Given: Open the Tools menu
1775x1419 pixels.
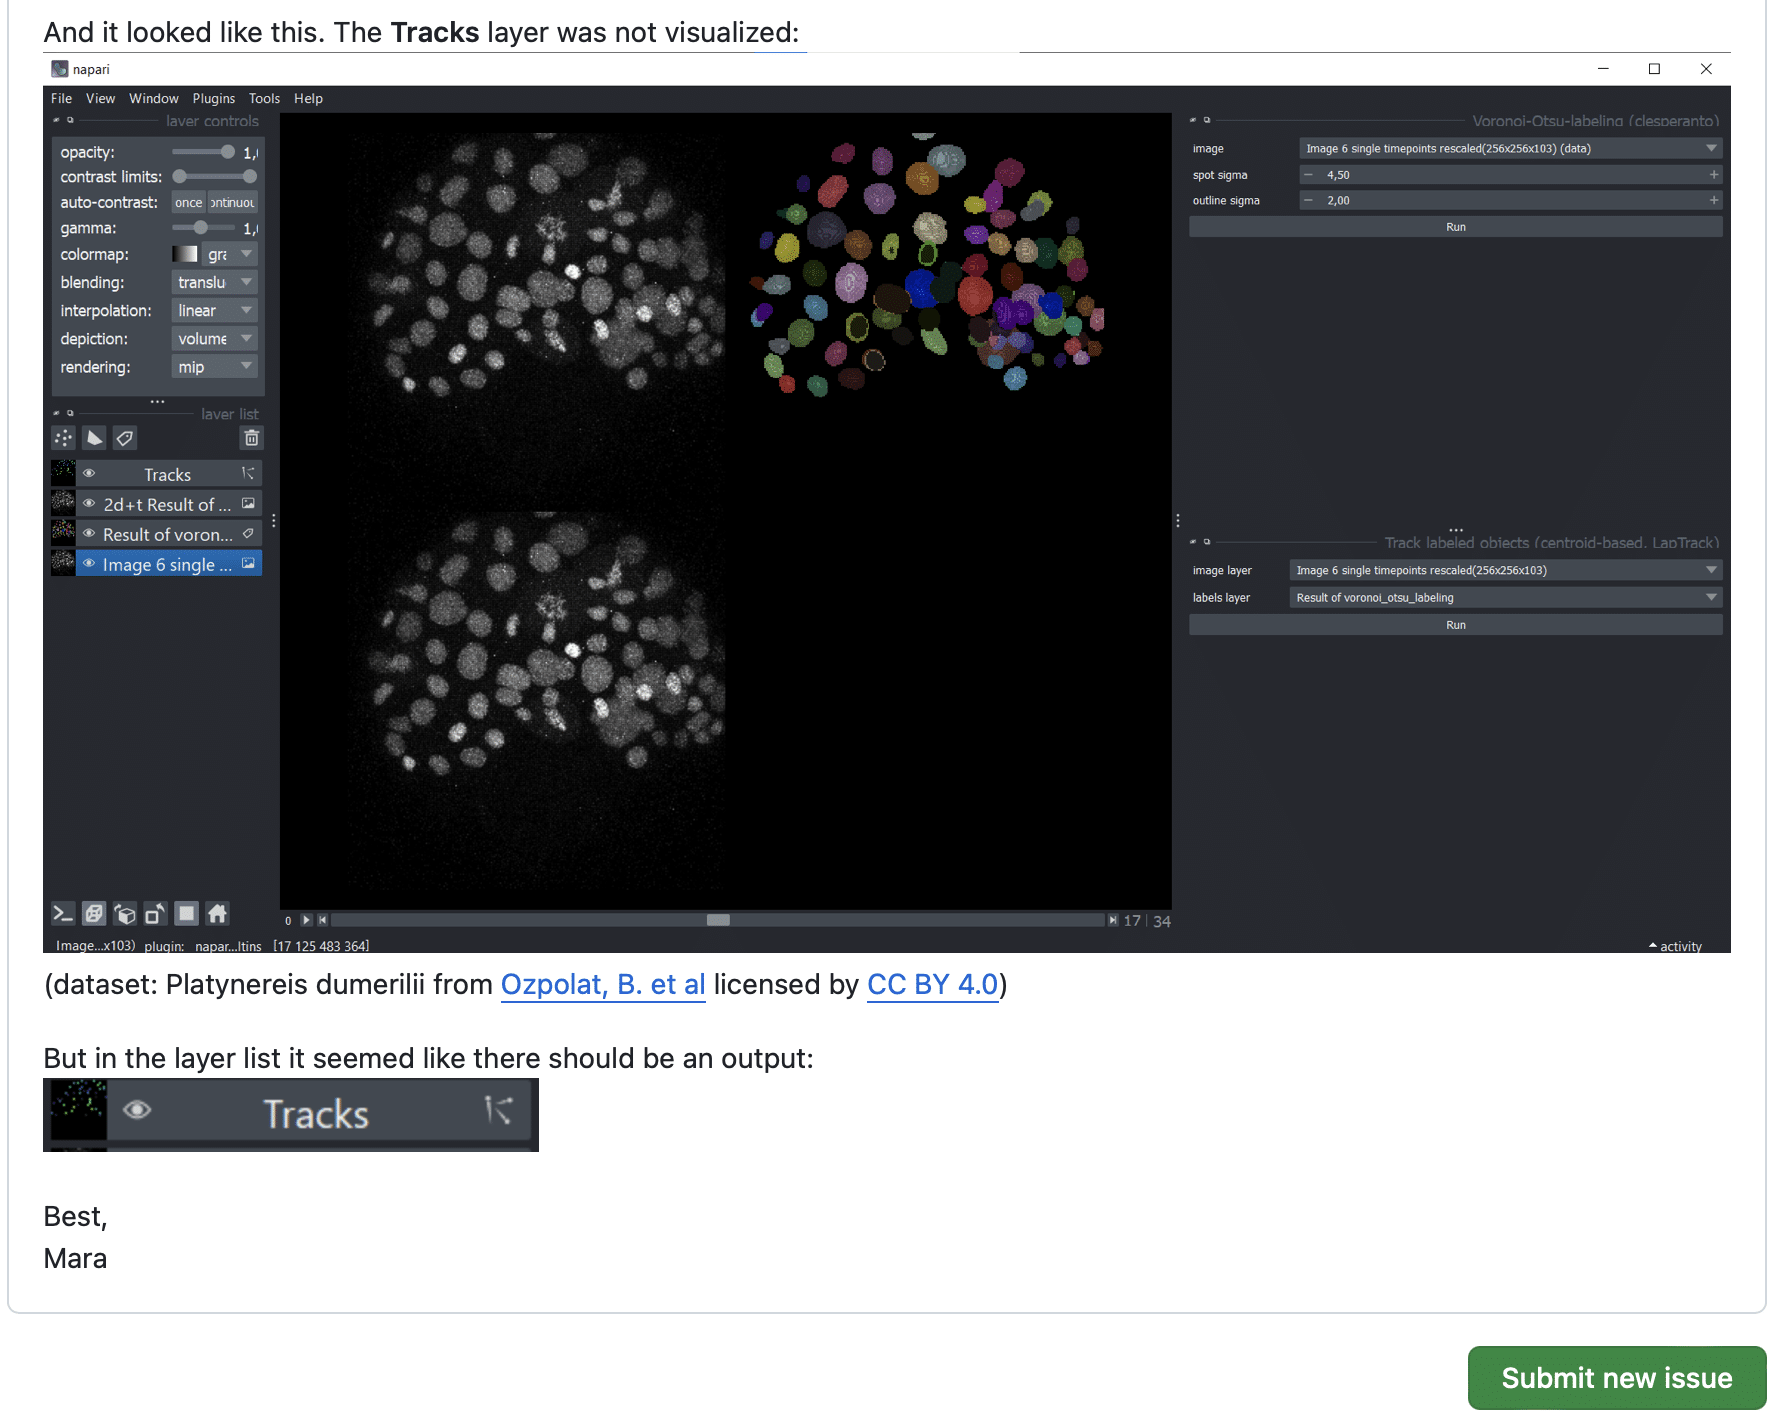Looking at the screenshot, I should [264, 98].
